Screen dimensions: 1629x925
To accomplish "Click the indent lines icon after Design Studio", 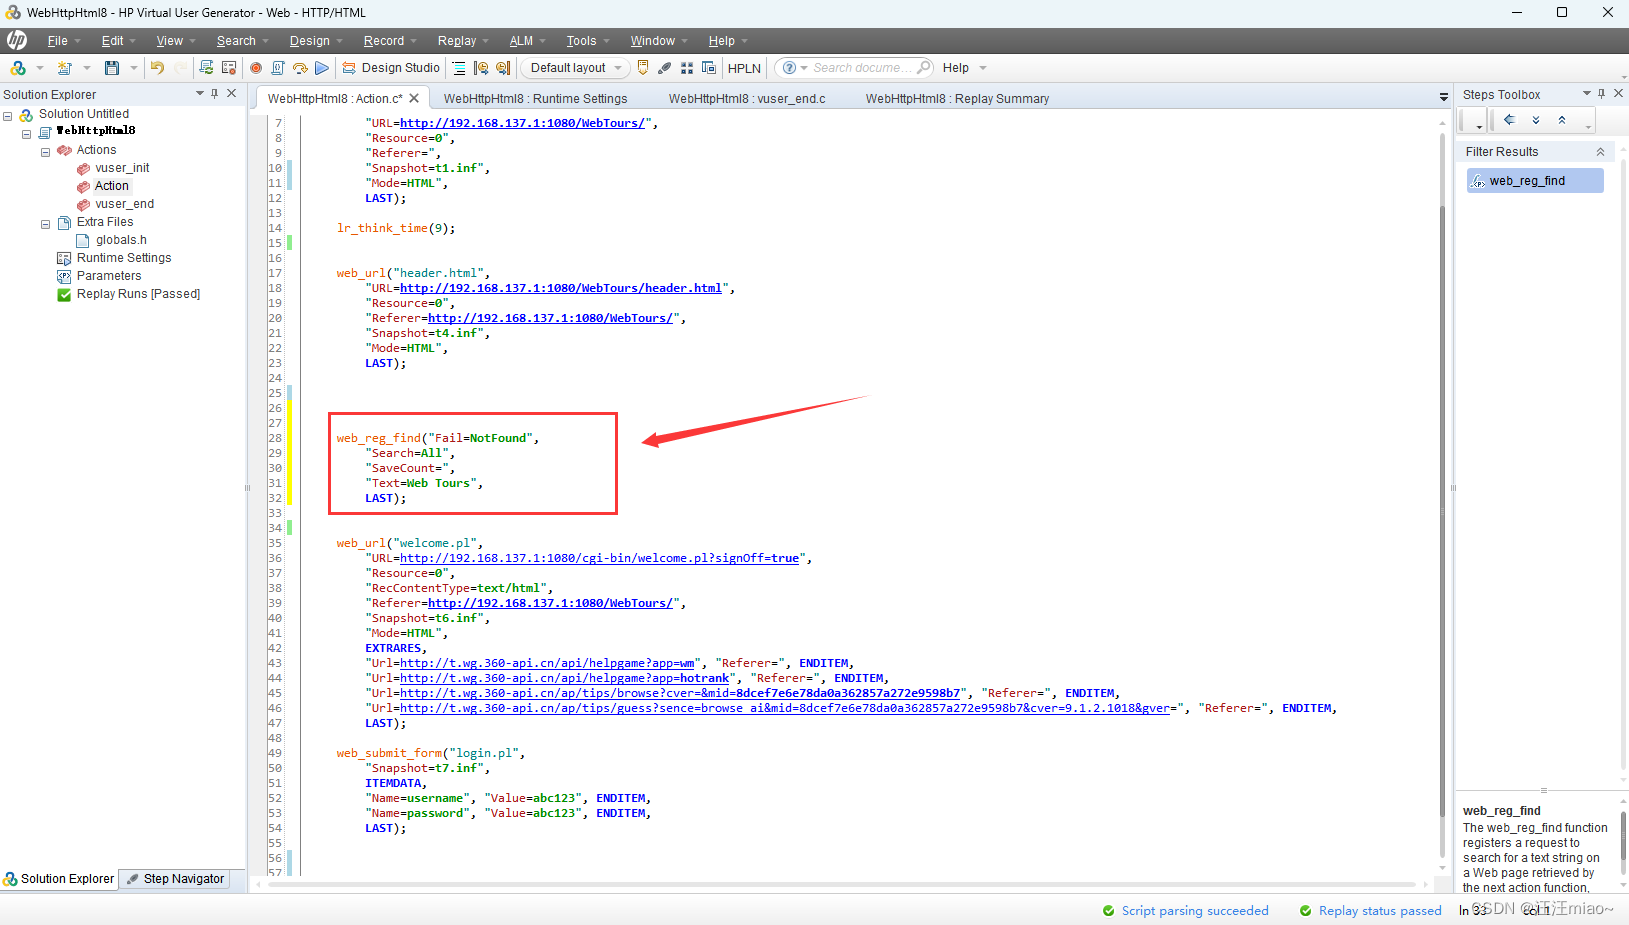I will pos(459,68).
